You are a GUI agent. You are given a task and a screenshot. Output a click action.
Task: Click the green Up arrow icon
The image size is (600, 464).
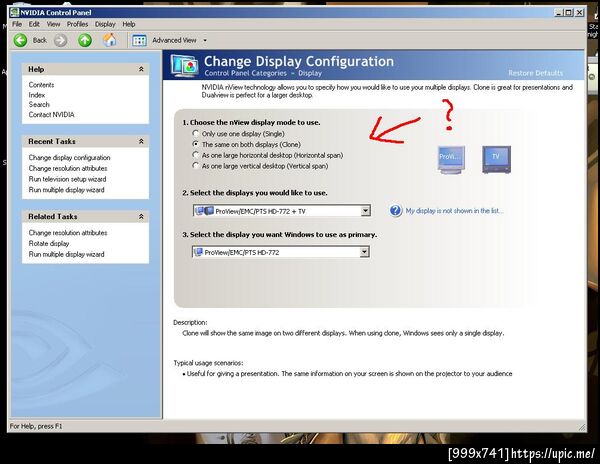point(85,40)
